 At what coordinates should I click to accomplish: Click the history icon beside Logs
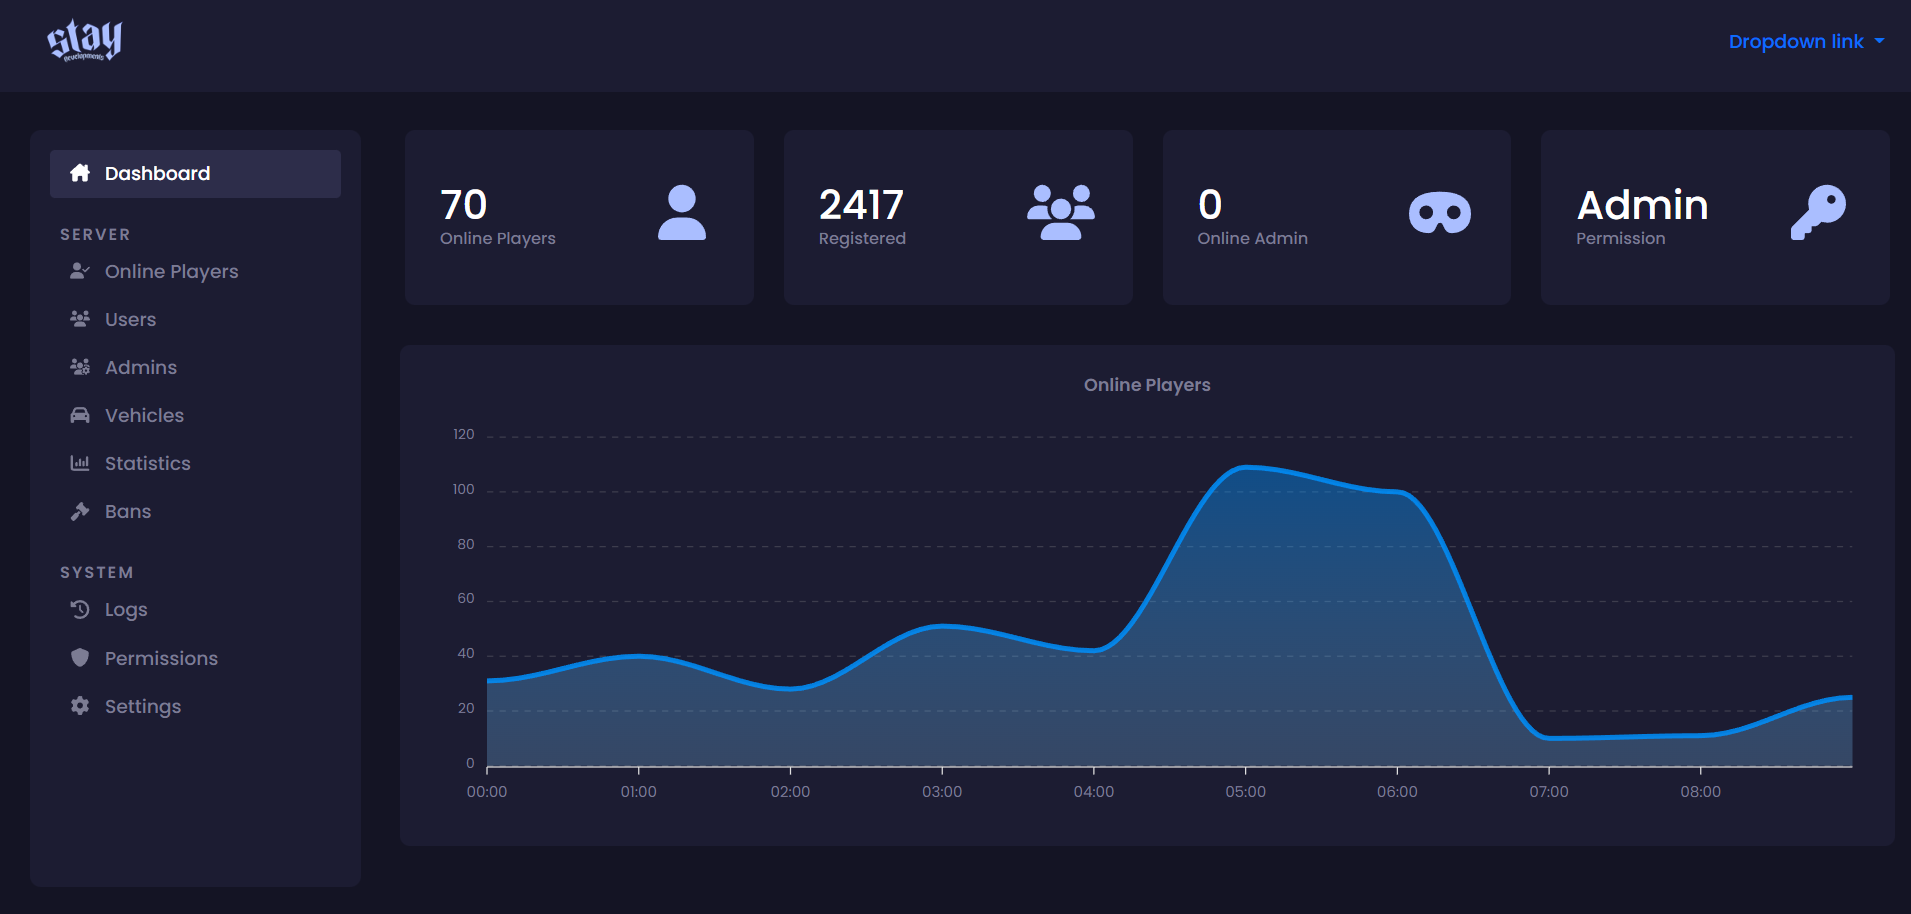pyautogui.click(x=80, y=609)
